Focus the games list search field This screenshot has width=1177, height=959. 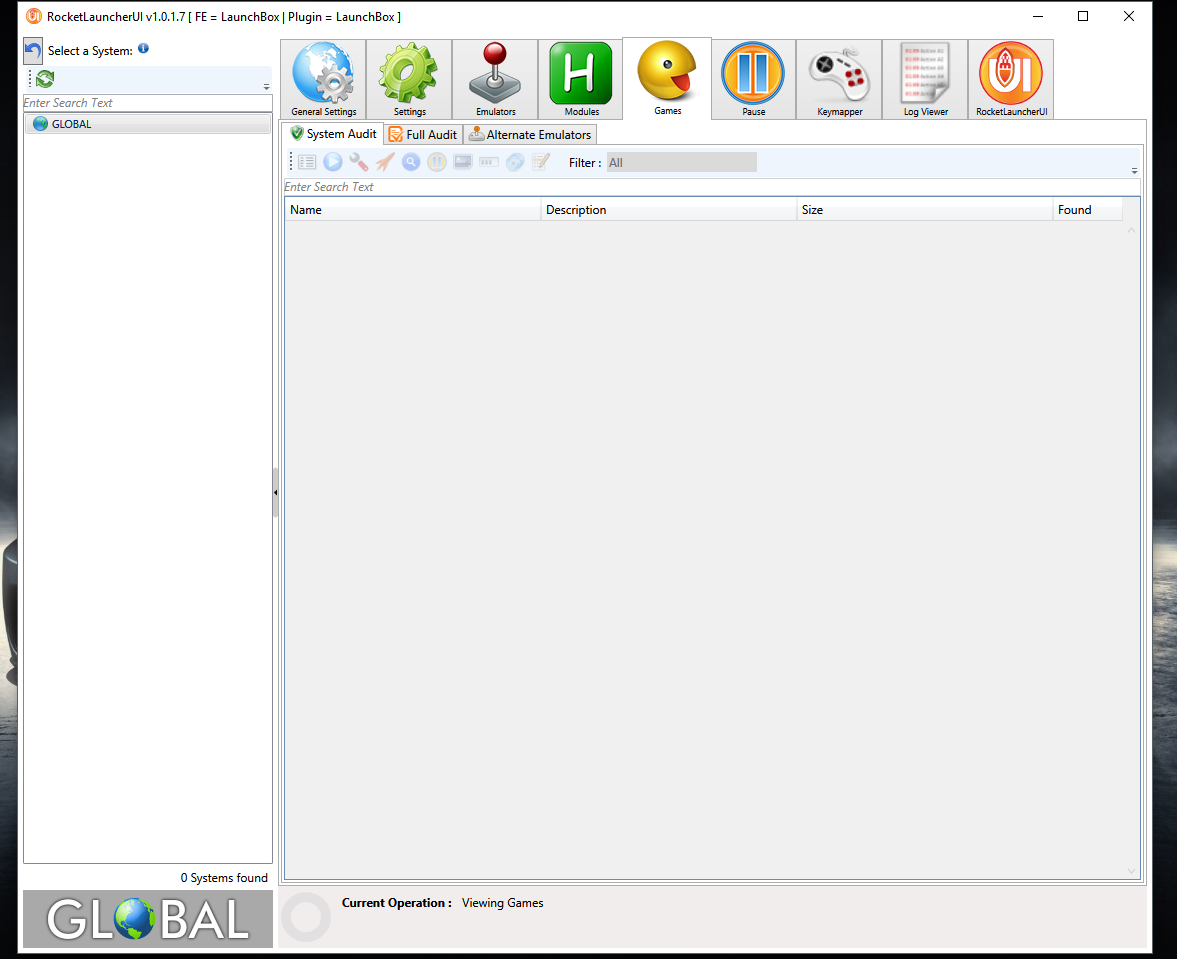click(x=712, y=187)
